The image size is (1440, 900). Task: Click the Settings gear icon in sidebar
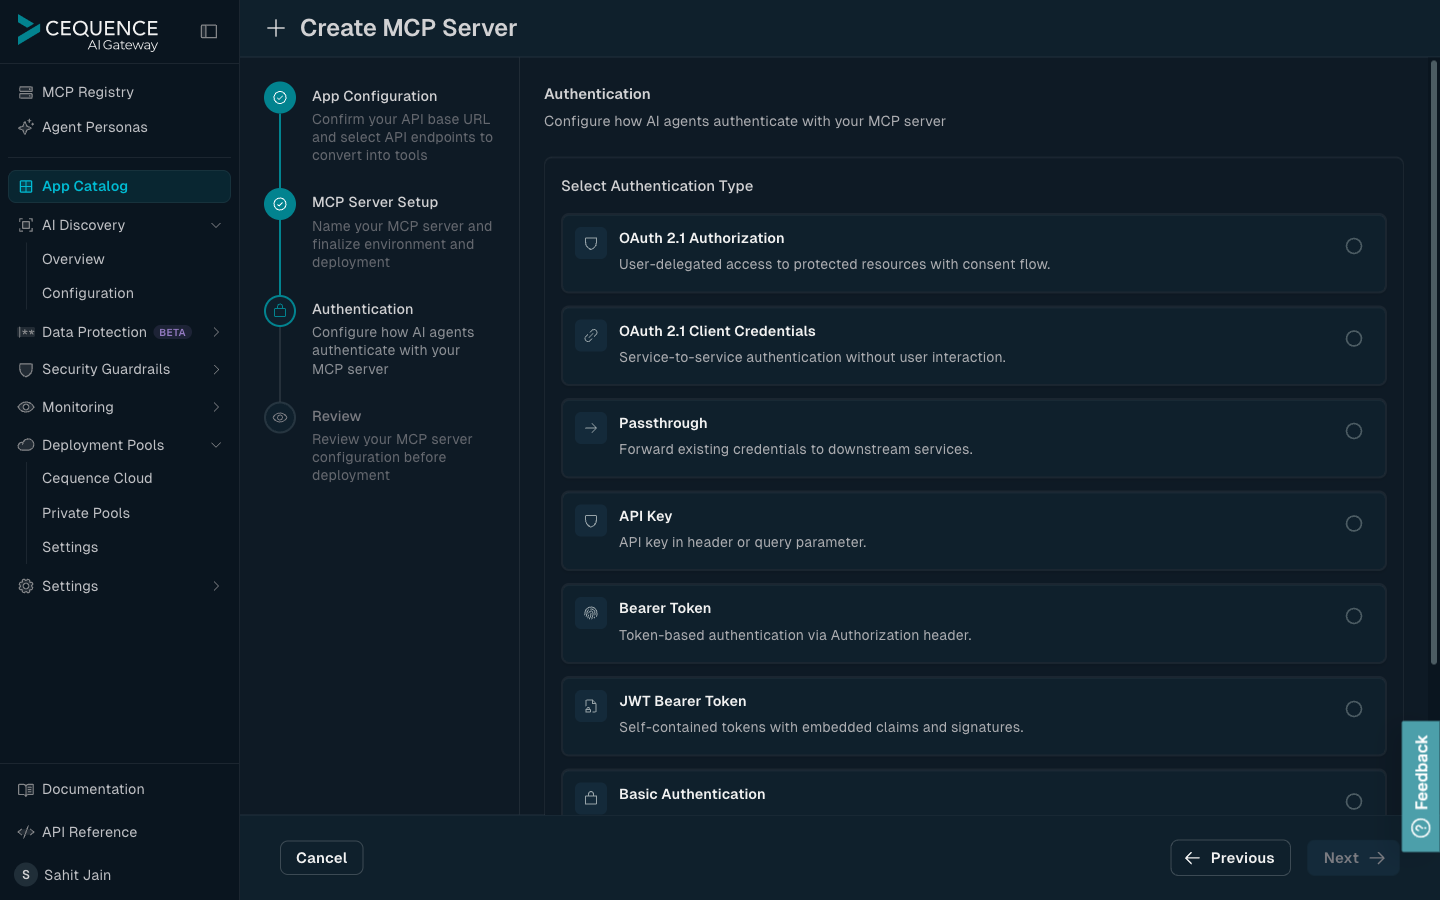(x=26, y=586)
